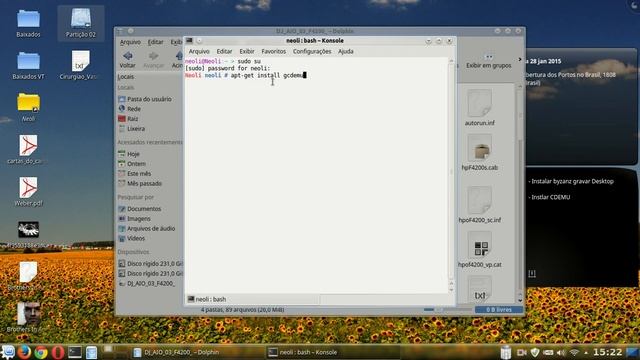Click Avançar forward arrow in Dolphin
This screenshot has height=360, width=640.
(x=153, y=59)
